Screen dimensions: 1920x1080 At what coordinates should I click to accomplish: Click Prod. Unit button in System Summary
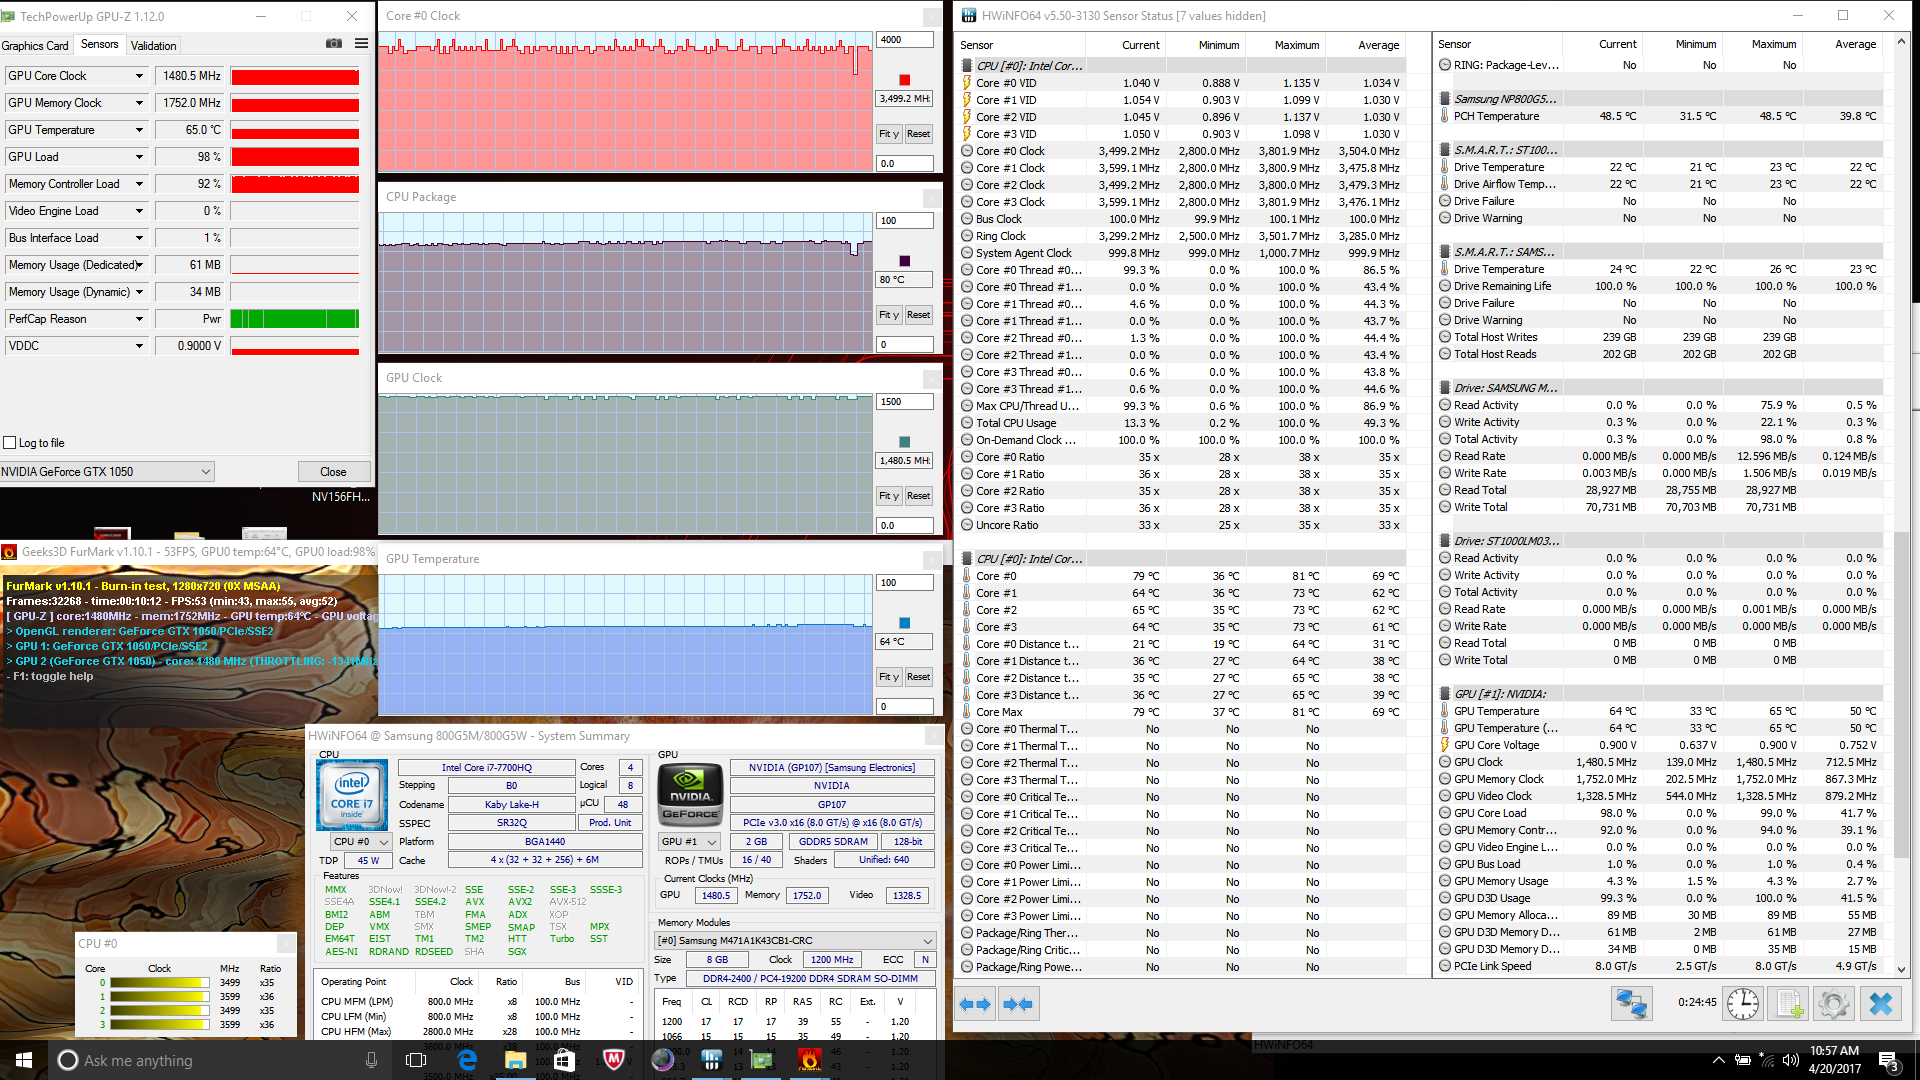click(x=610, y=823)
